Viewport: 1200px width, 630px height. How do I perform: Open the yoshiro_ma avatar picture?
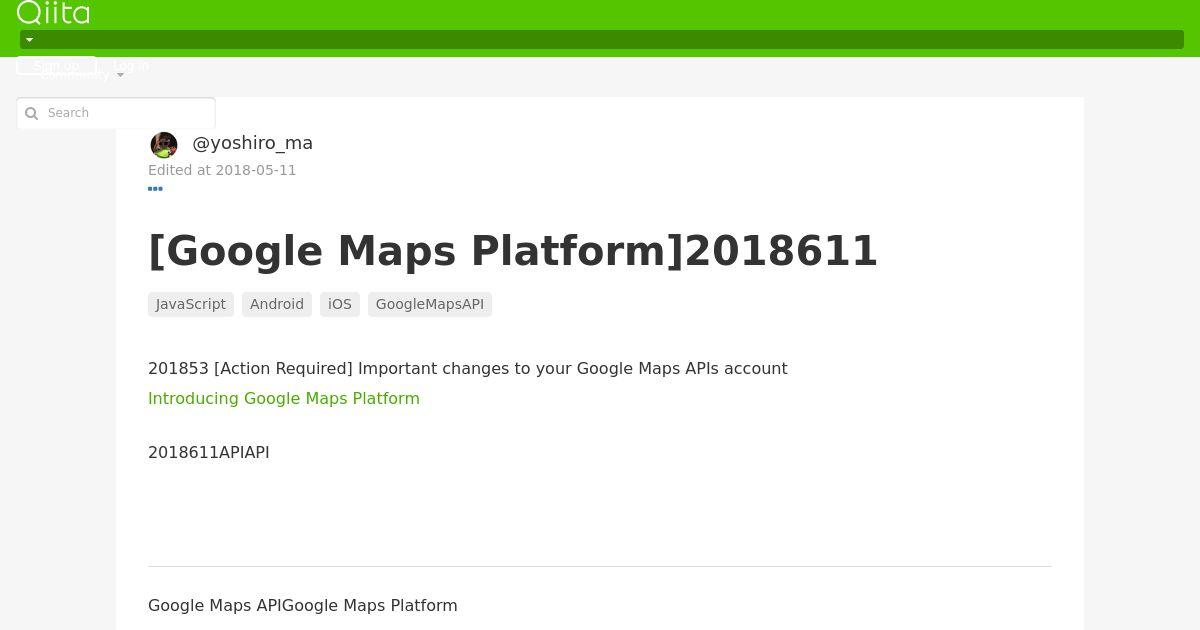[x=164, y=145]
